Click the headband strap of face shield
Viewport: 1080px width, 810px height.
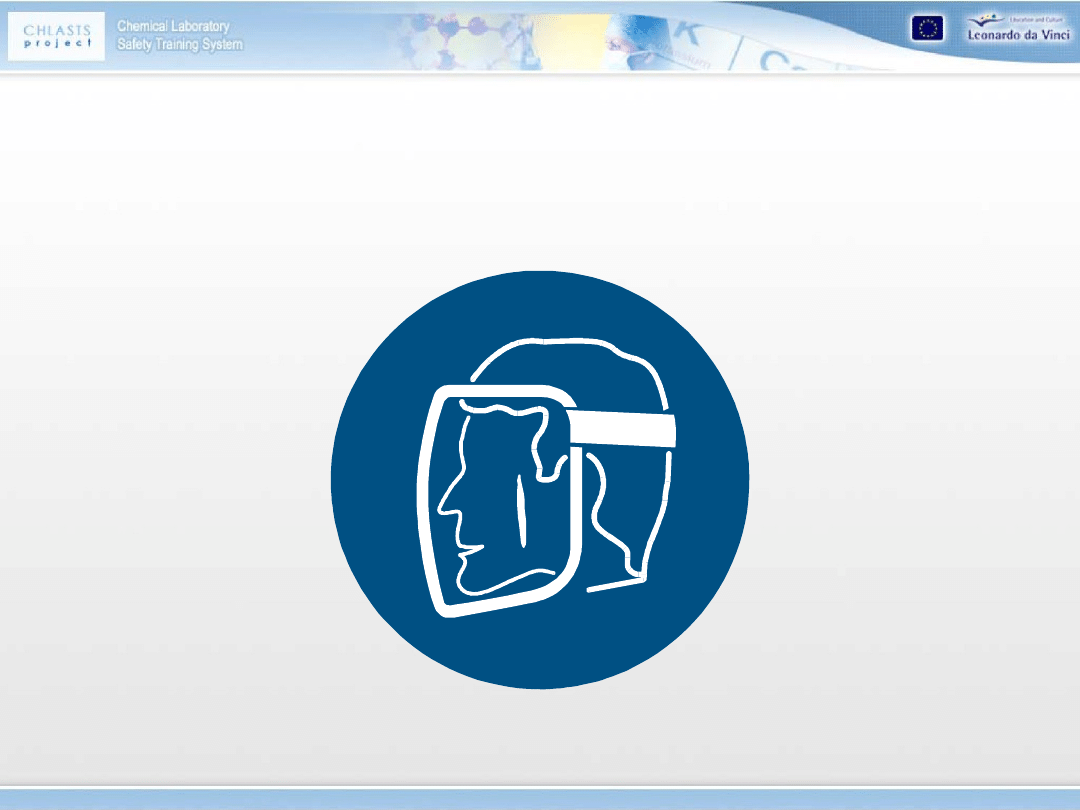(626, 430)
